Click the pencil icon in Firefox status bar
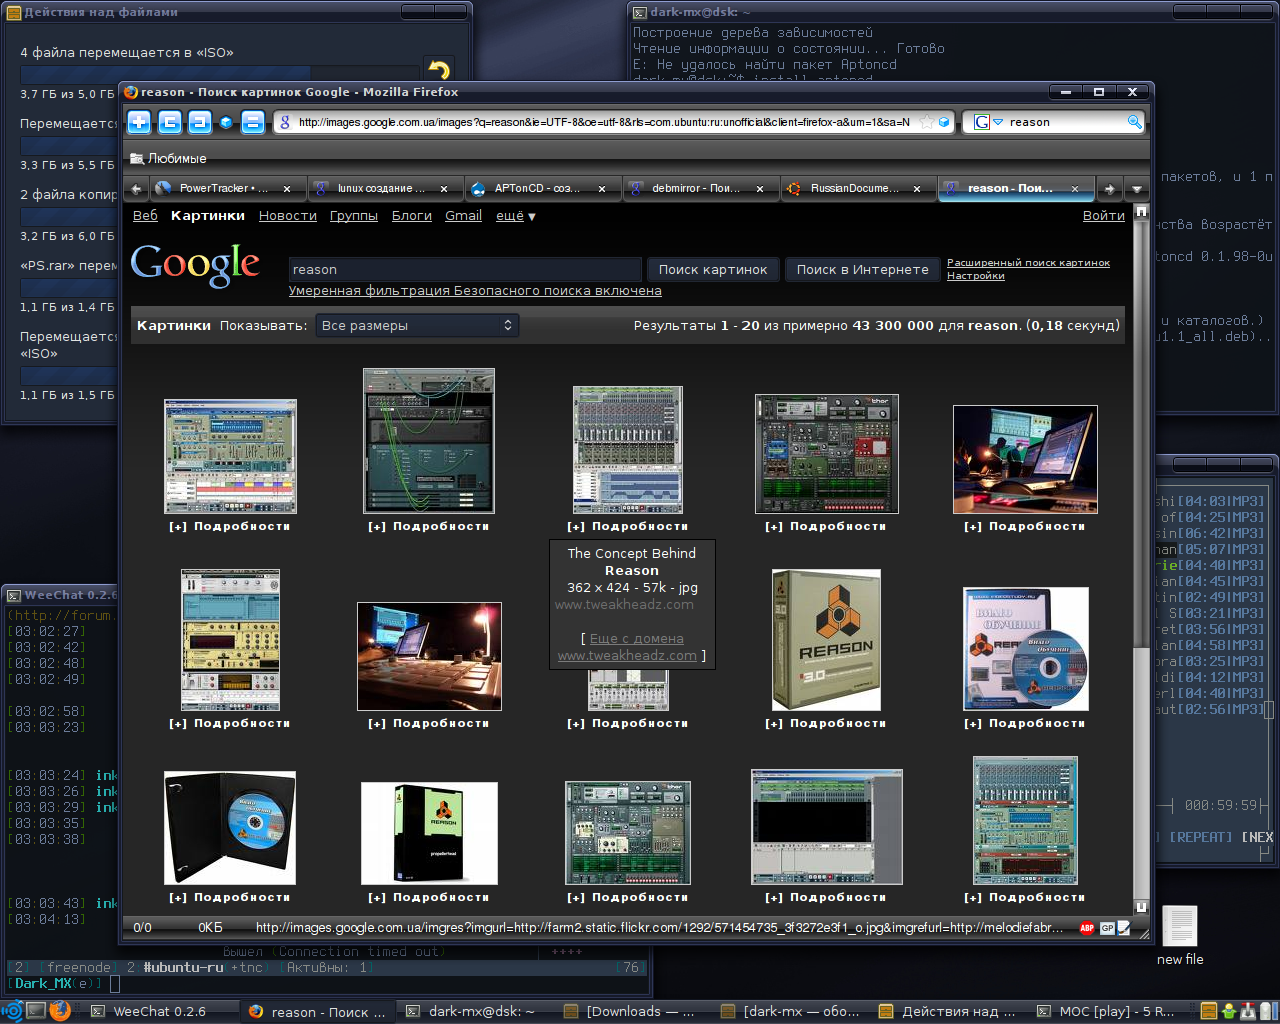This screenshot has width=1280, height=1024. pos(1124,928)
